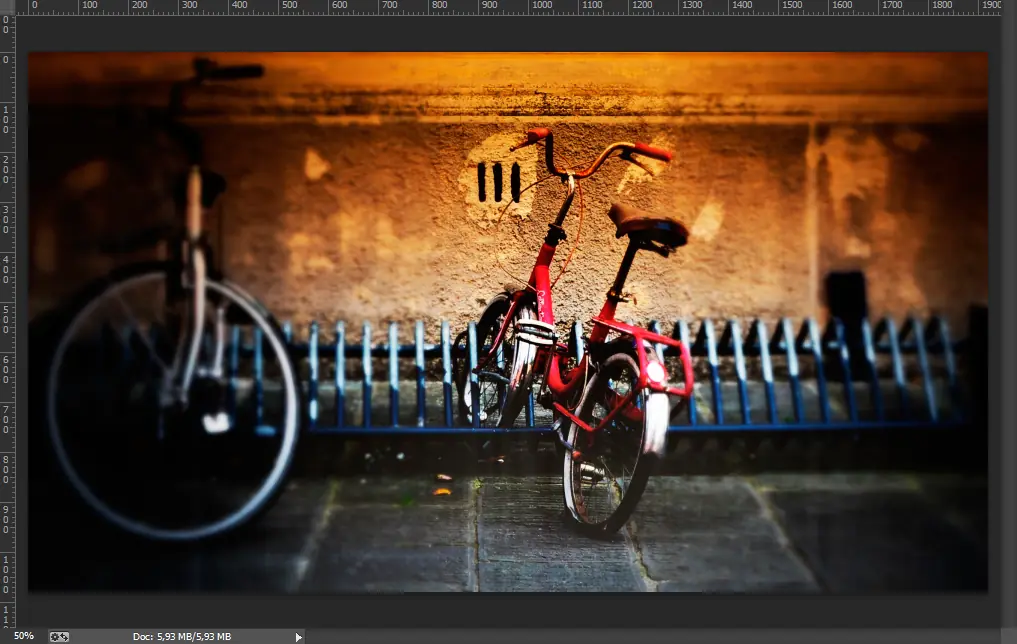Click the 1000 mark on horizontal ruler
Viewport: 1017px width, 644px height.
click(543, 7)
